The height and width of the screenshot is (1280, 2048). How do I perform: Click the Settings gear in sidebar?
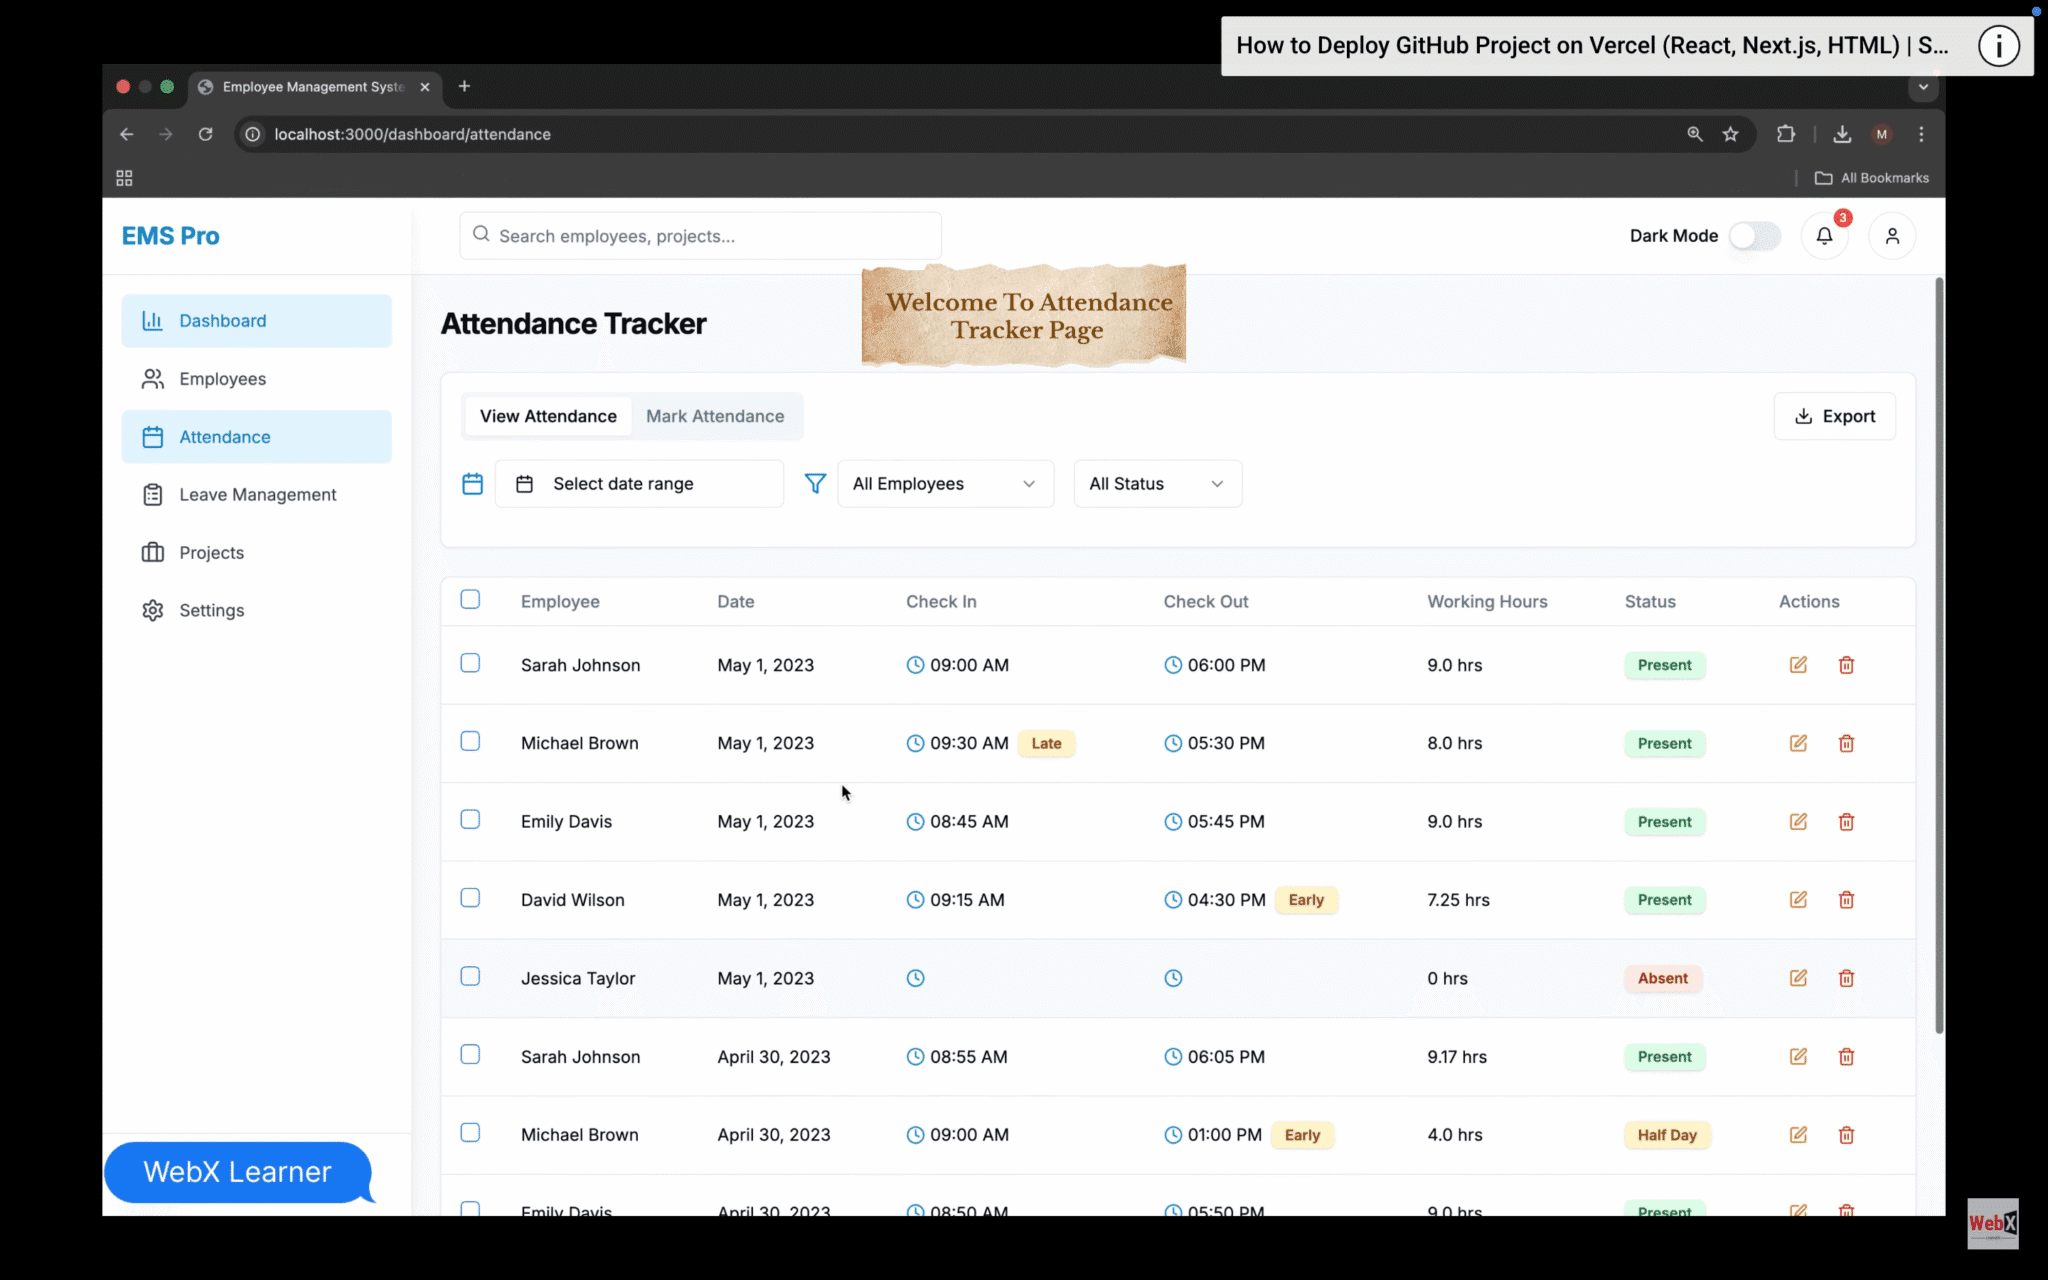click(x=153, y=610)
